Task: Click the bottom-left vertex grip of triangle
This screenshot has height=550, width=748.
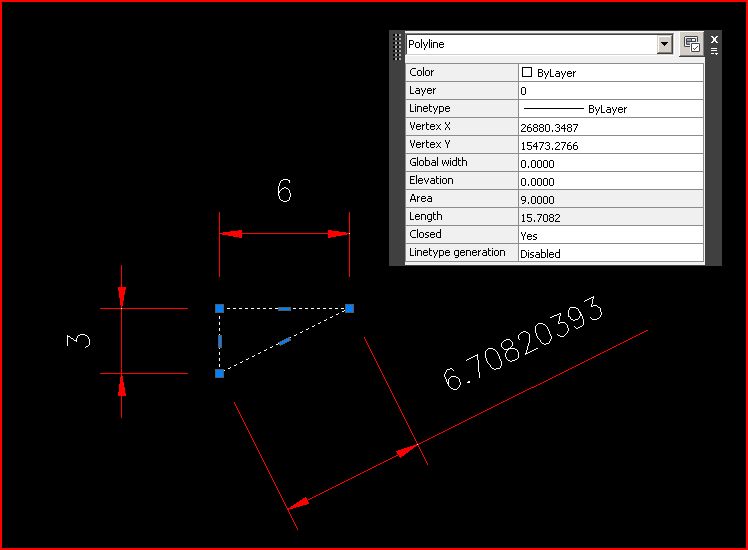Action: pyautogui.click(x=219, y=374)
